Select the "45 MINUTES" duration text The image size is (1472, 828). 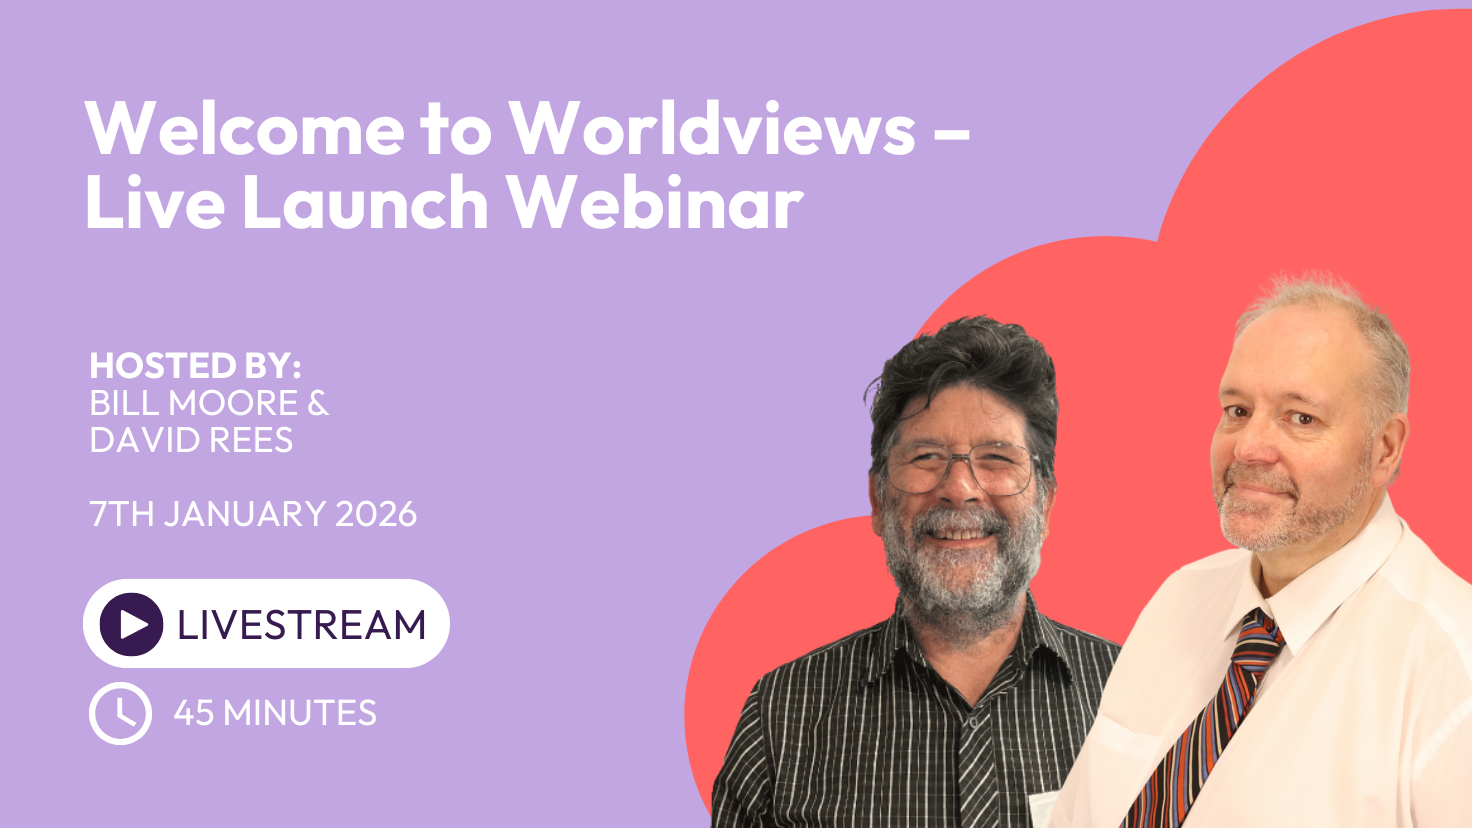(x=274, y=713)
